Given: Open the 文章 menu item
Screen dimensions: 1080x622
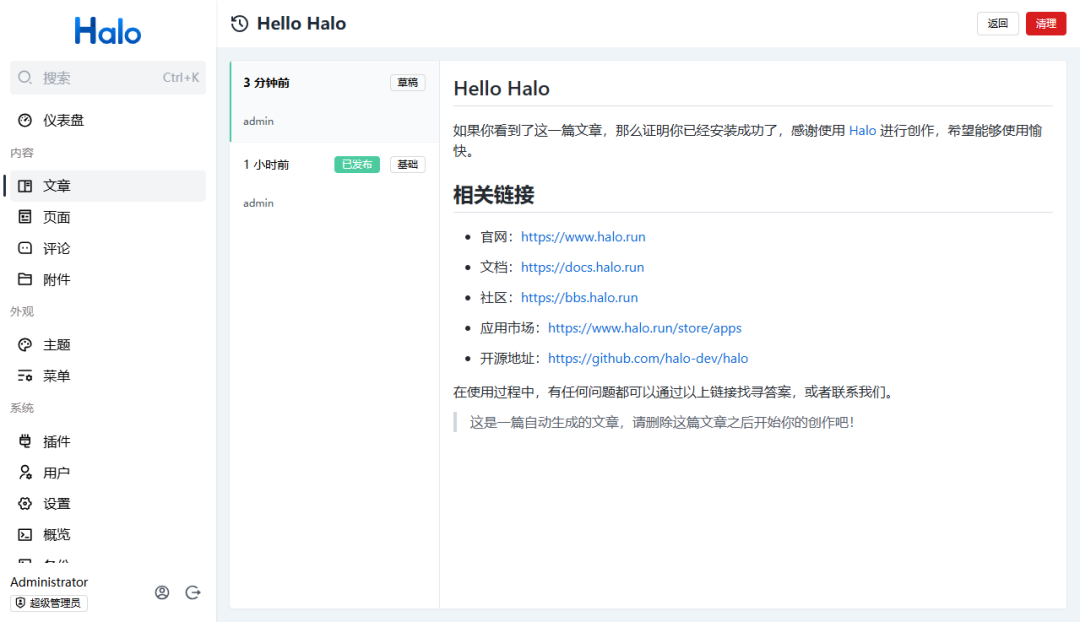Looking at the screenshot, I should (x=57, y=186).
